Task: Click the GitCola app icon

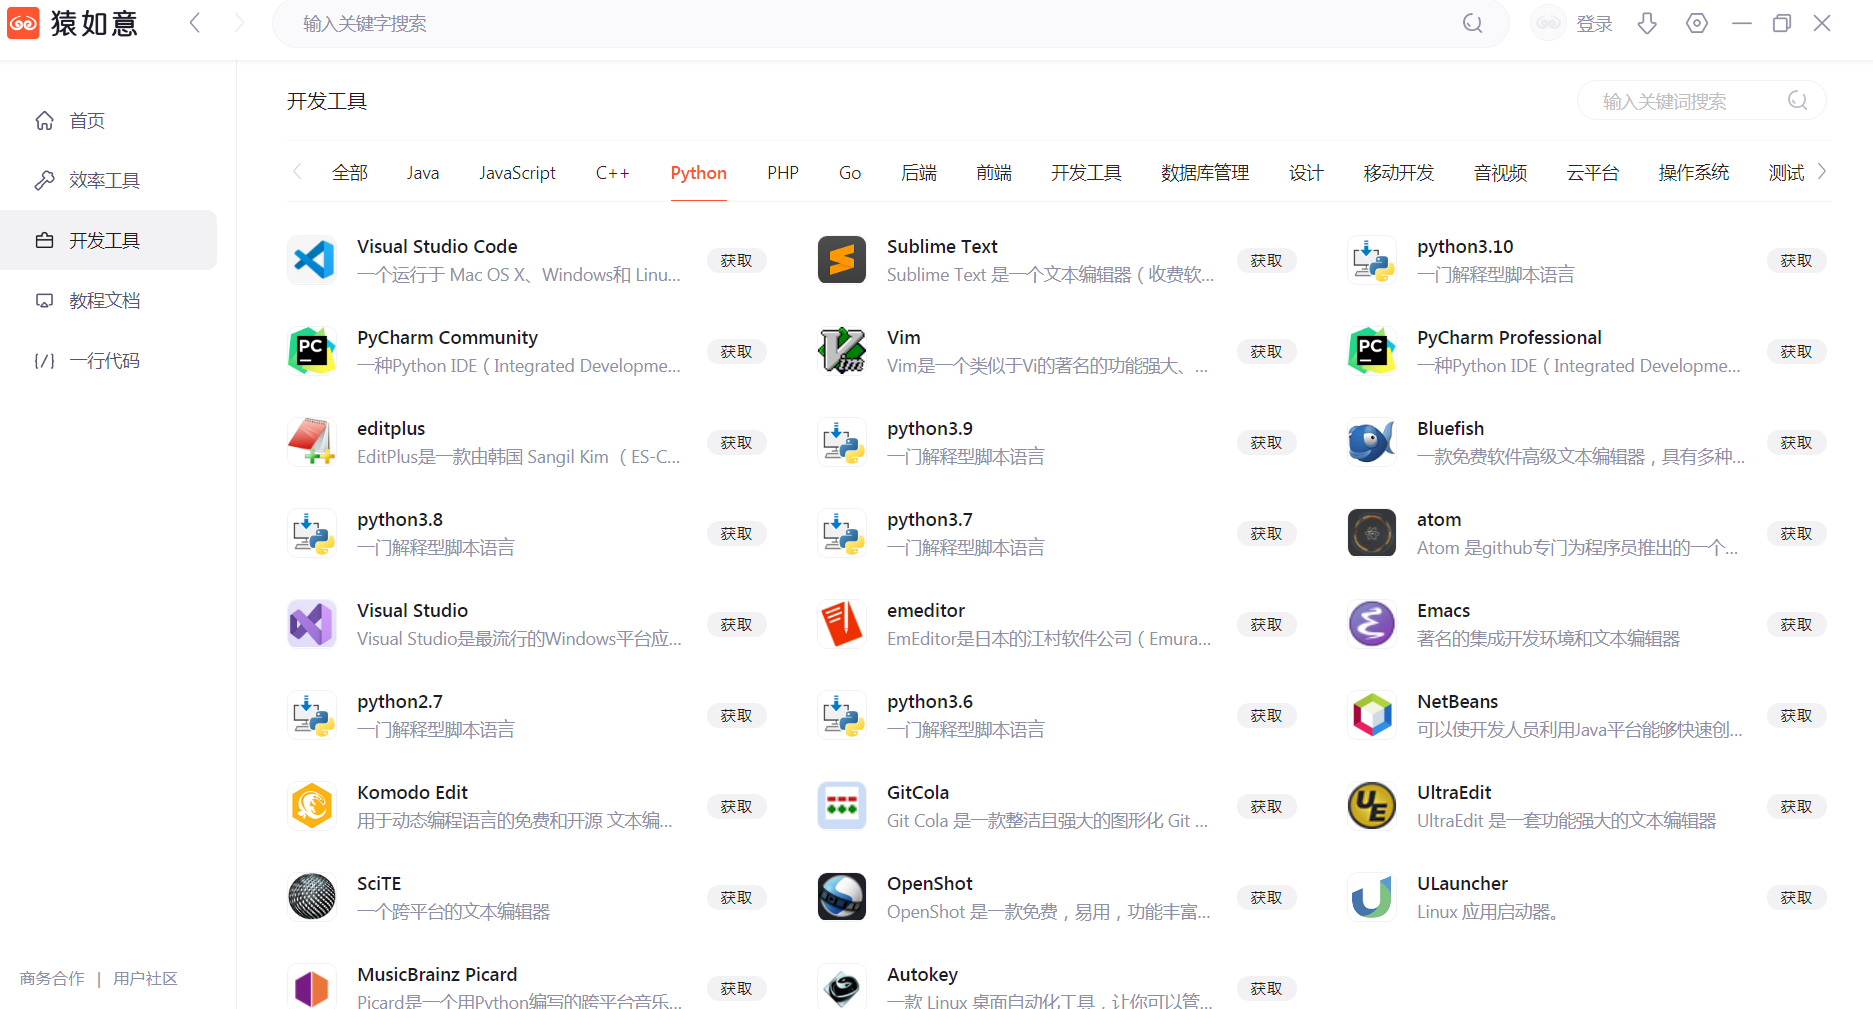Action: pos(842,806)
